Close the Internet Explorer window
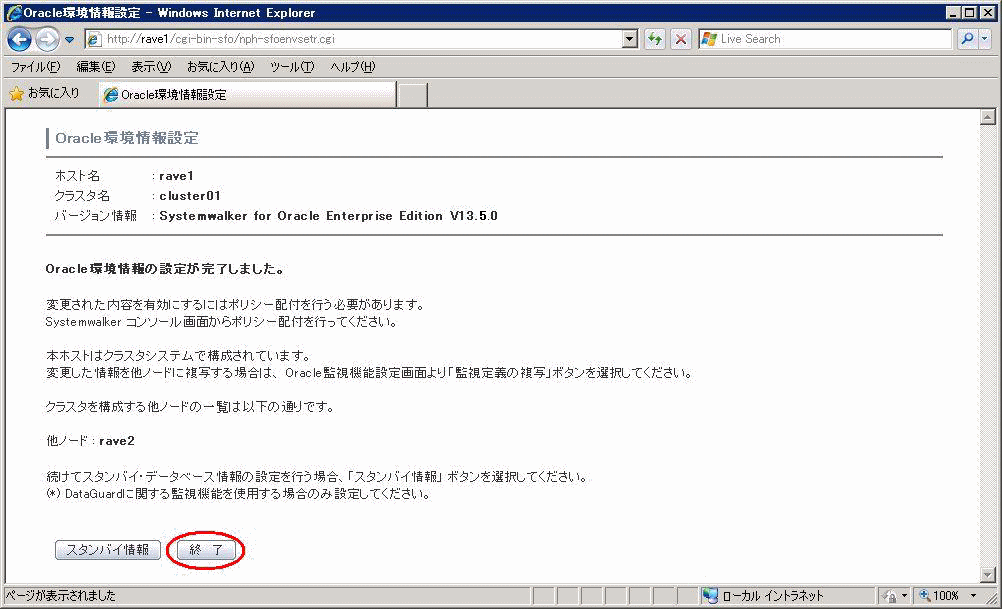This screenshot has width=1003, height=609. 986,12
